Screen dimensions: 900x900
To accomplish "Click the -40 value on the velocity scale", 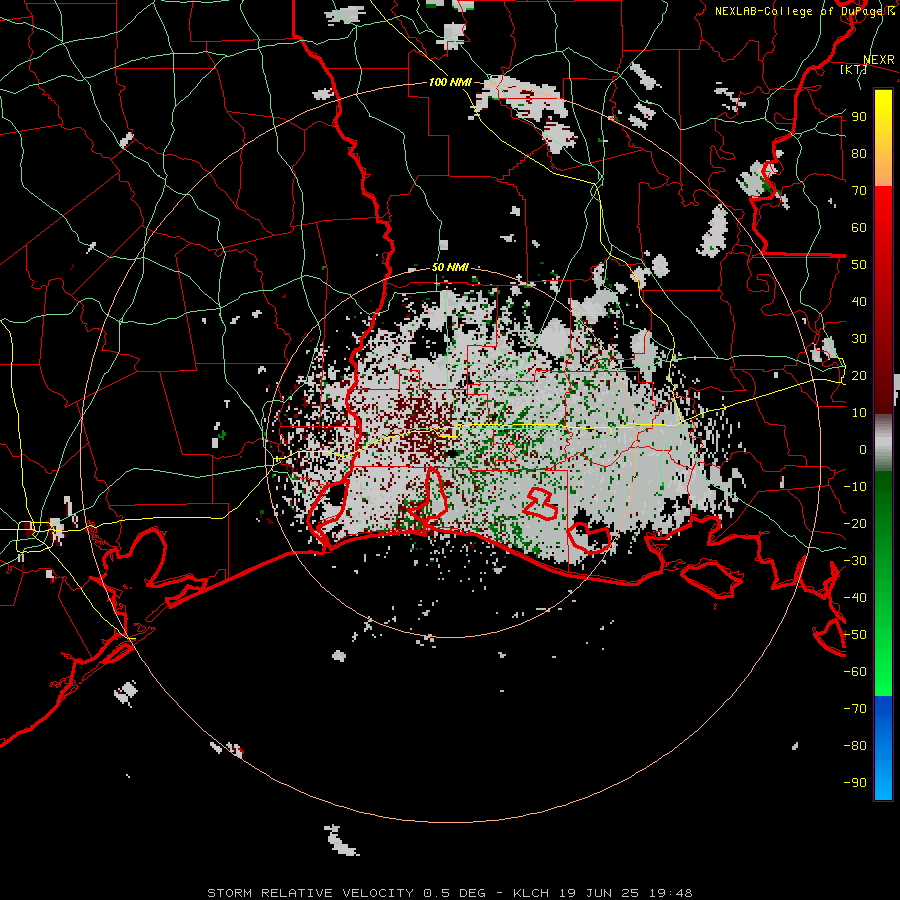I will 855,598.
